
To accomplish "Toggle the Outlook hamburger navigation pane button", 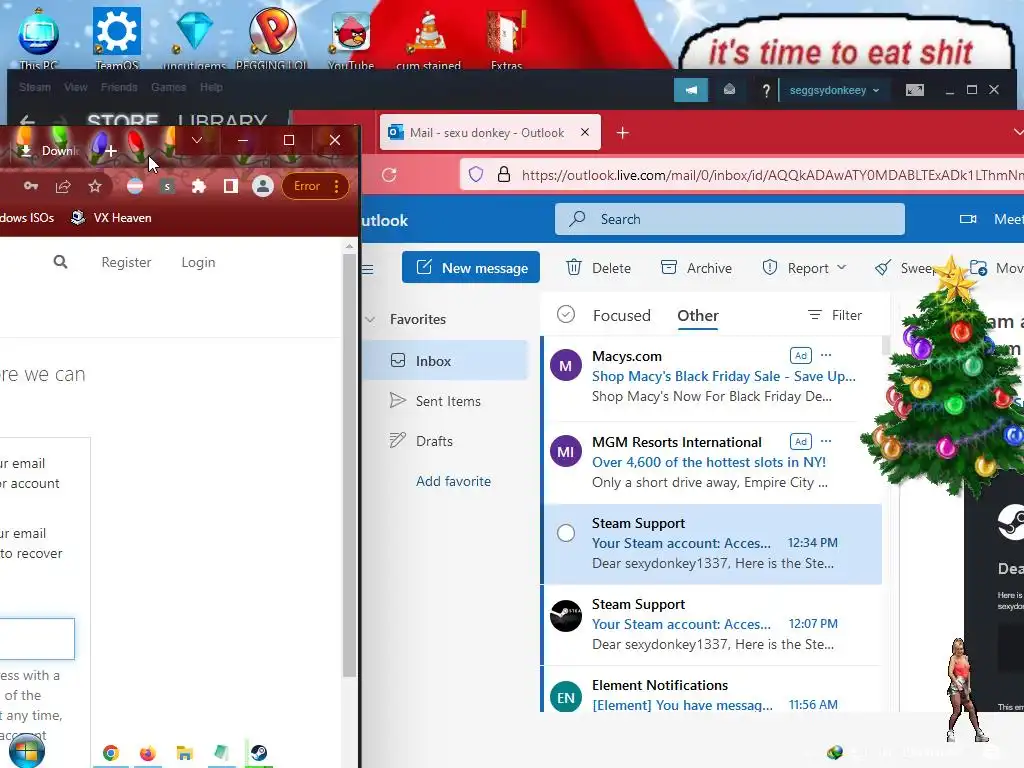I will (x=368, y=268).
